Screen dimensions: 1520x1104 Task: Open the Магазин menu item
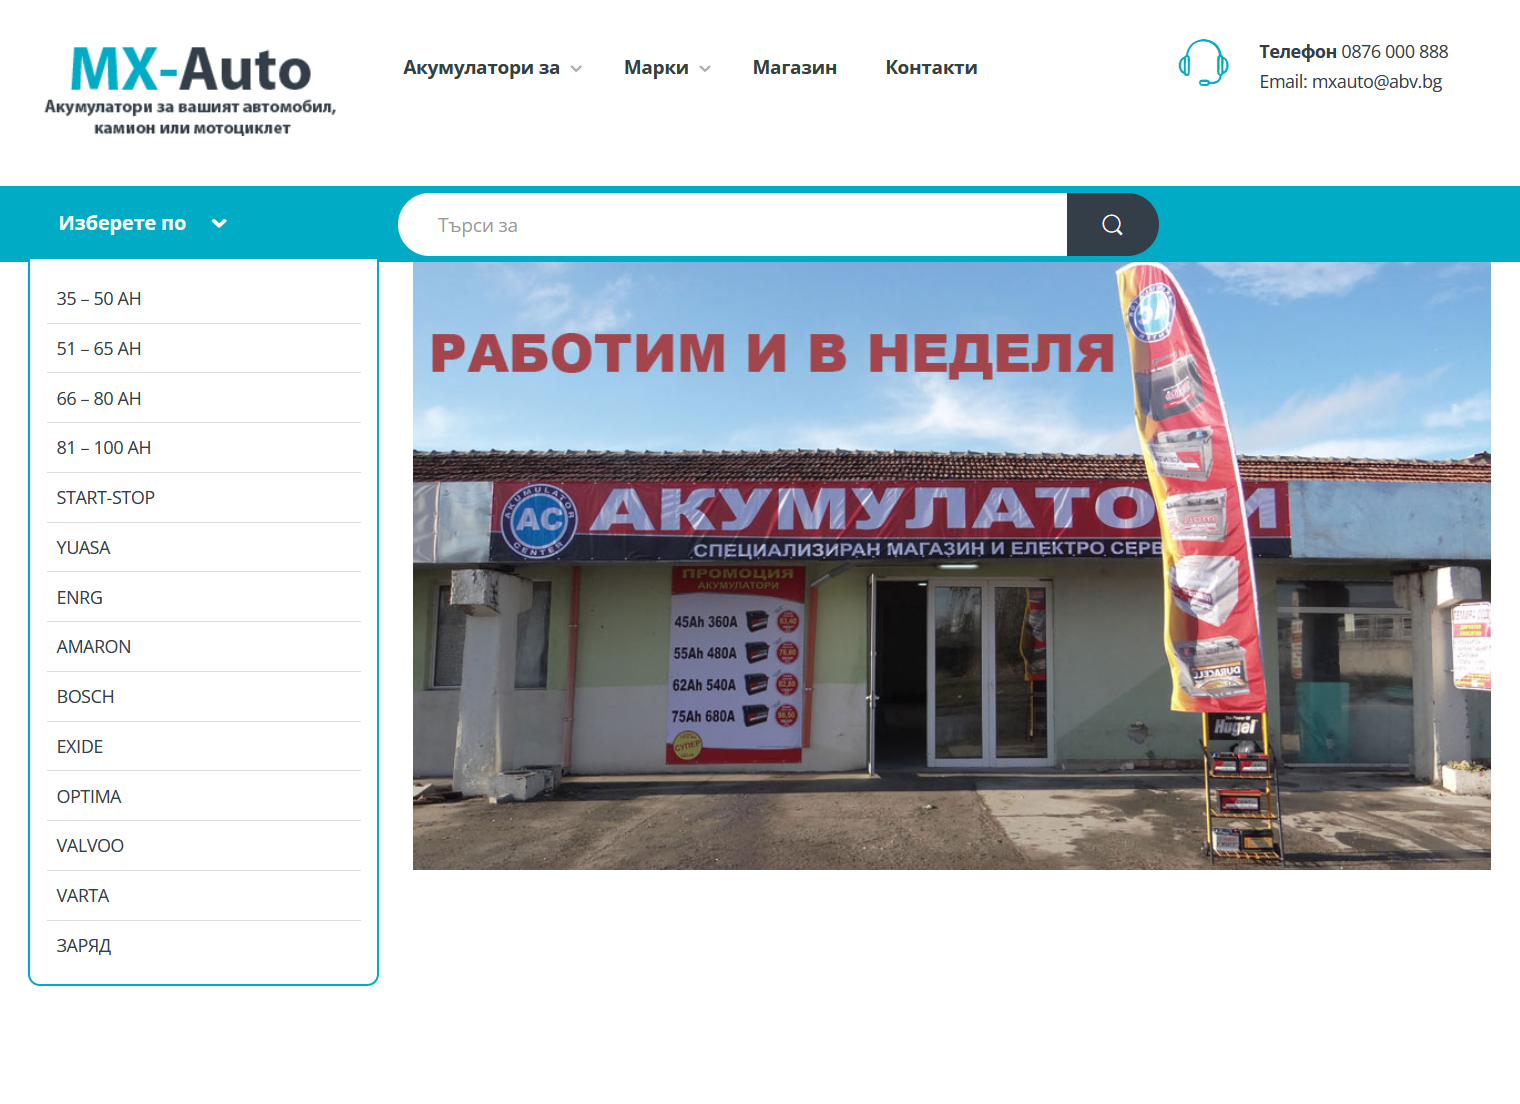795,68
